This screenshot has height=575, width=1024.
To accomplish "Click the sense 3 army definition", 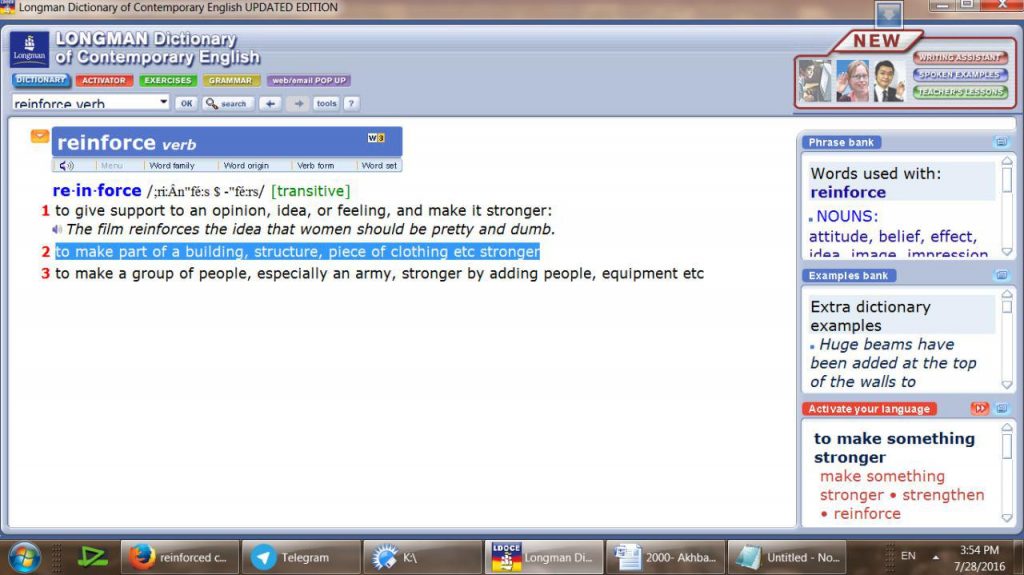I will point(379,273).
